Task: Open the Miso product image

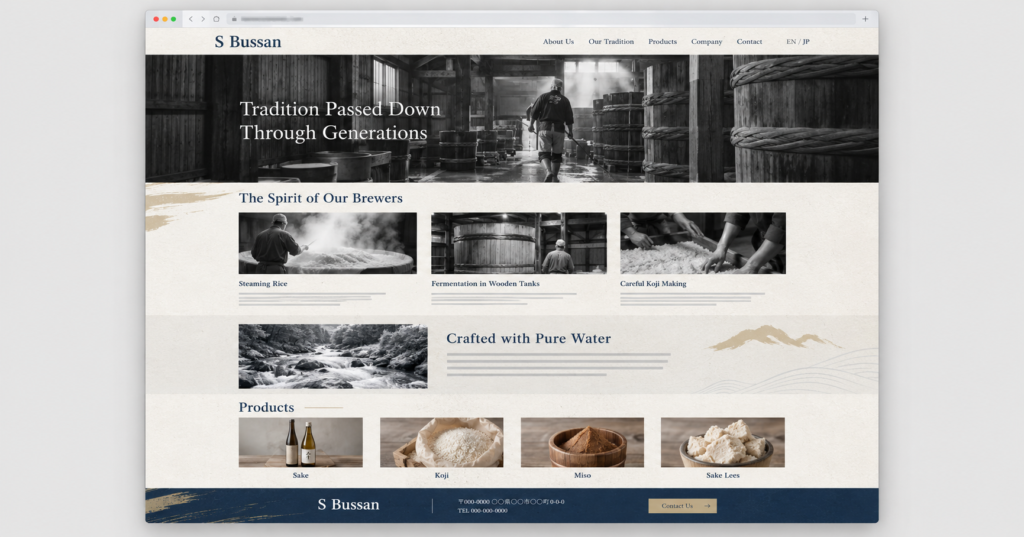Action: tap(583, 442)
